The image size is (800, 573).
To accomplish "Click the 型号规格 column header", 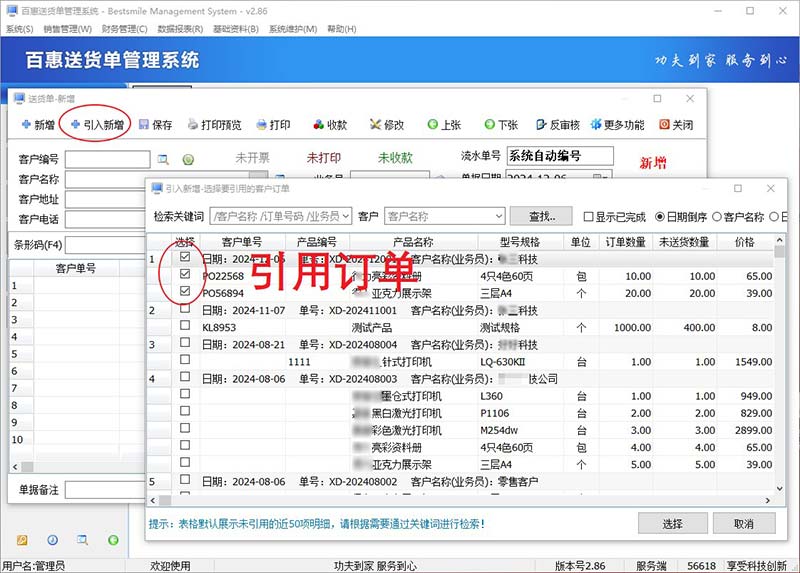I will [520, 242].
